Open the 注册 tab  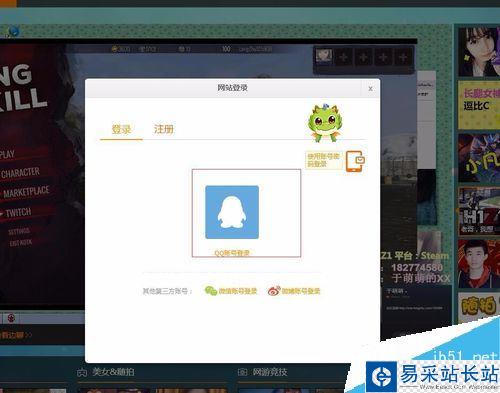(x=163, y=129)
